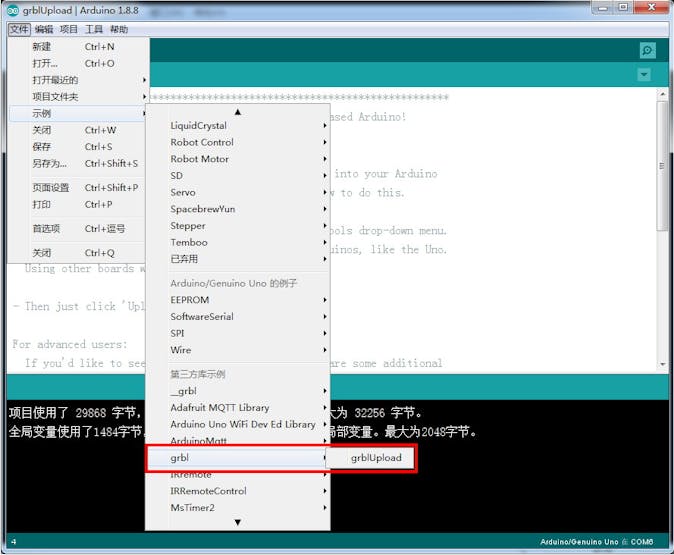The width and height of the screenshot is (674, 555).
Task: Maximize the Arduino window
Action: pos(623,8)
